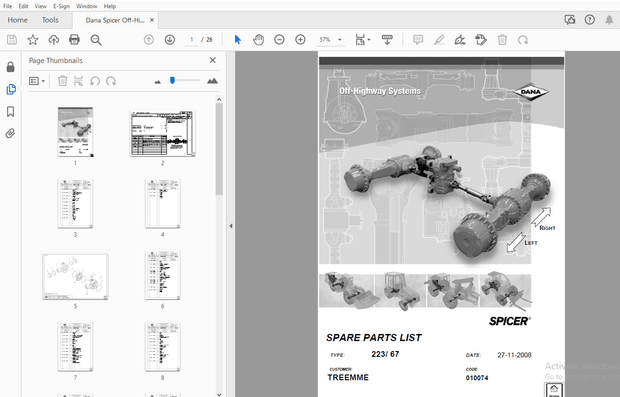Rotate pages counterclockwise in thumbnails panel
This screenshot has height=397, width=620.
[x=95, y=81]
